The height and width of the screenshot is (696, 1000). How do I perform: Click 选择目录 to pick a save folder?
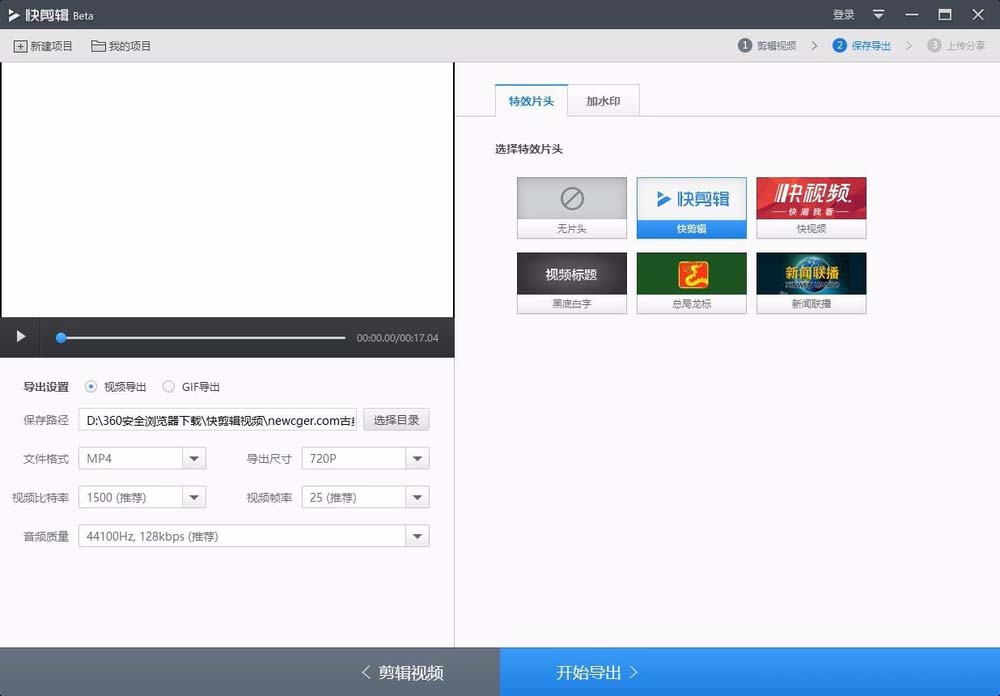click(x=396, y=419)
